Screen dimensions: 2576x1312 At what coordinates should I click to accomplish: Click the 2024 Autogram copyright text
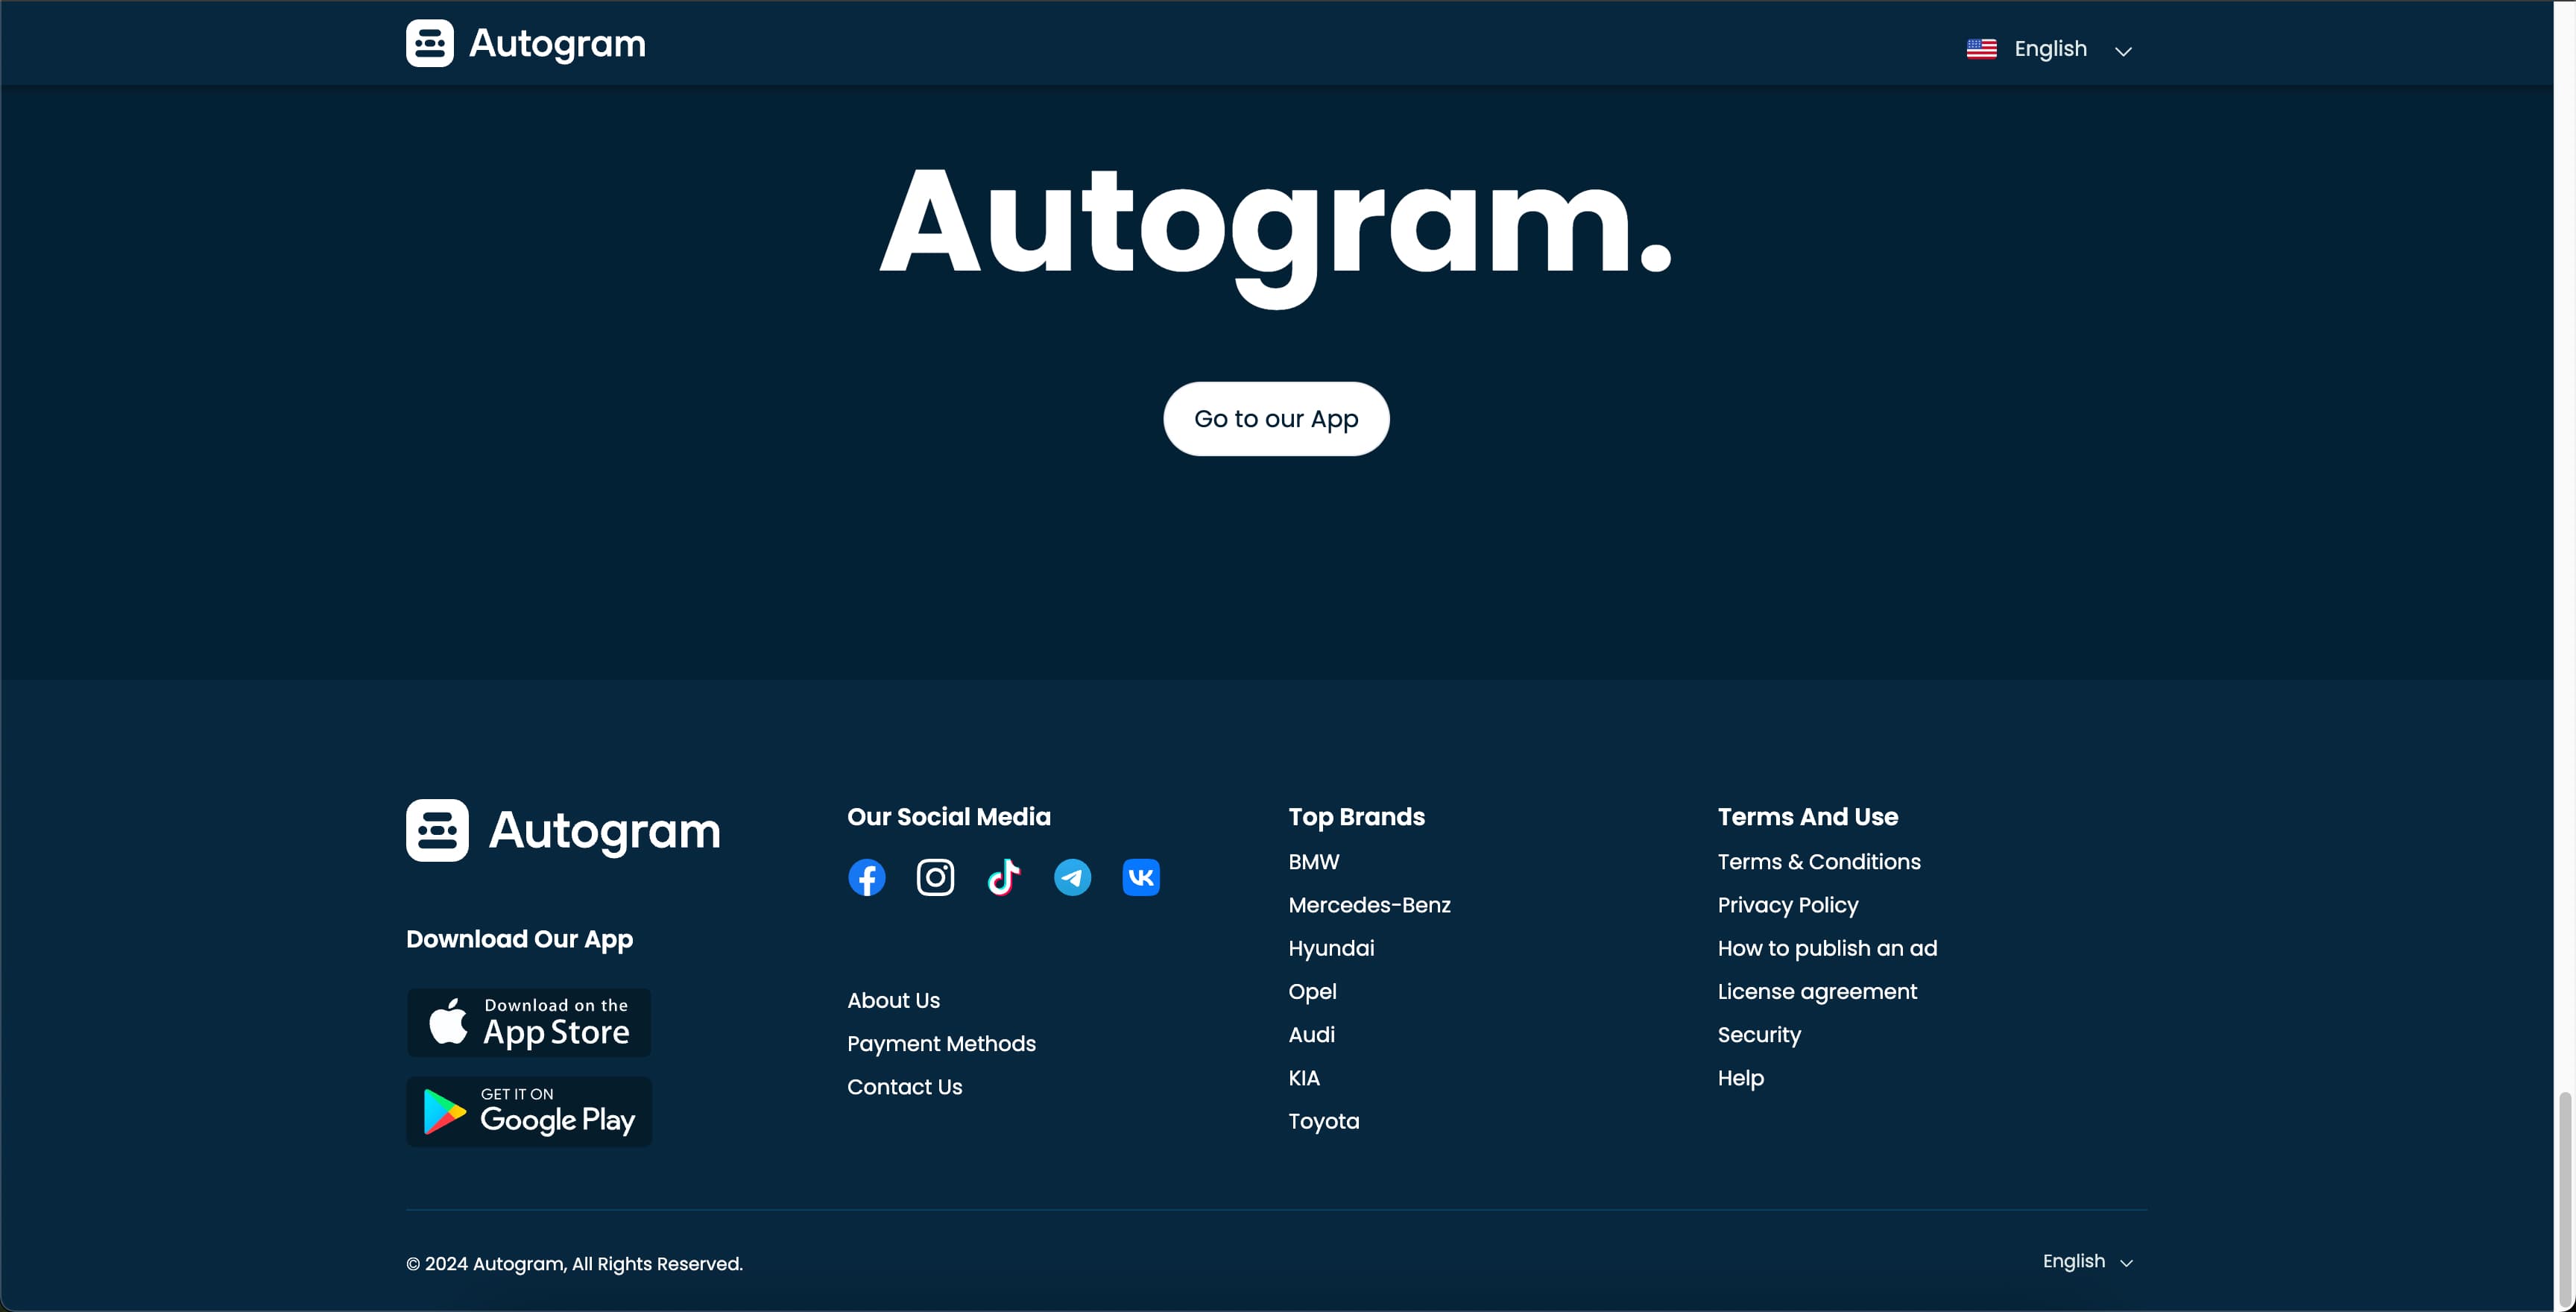[574, 1263]
